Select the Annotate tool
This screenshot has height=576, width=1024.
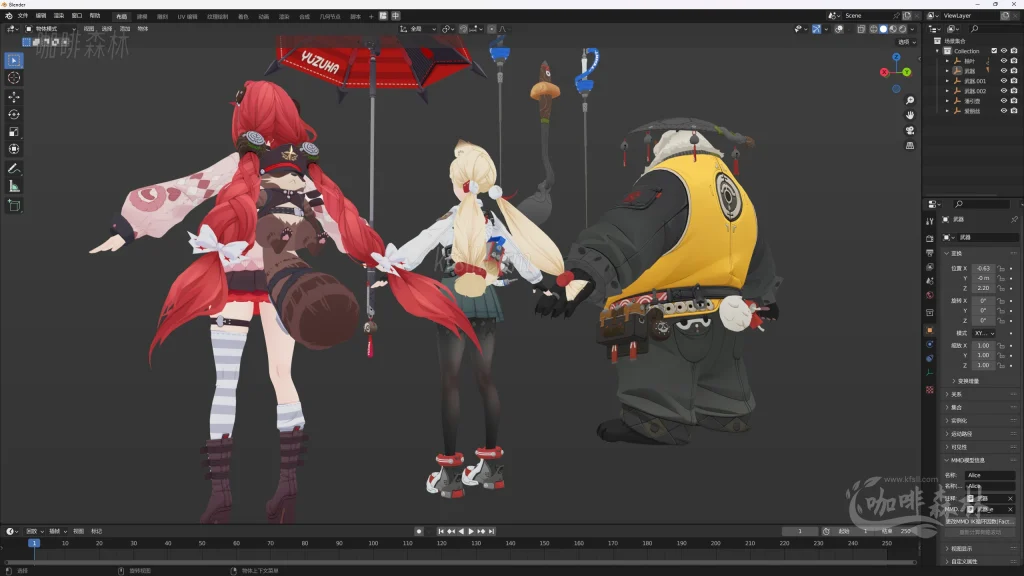click(14, 168)
